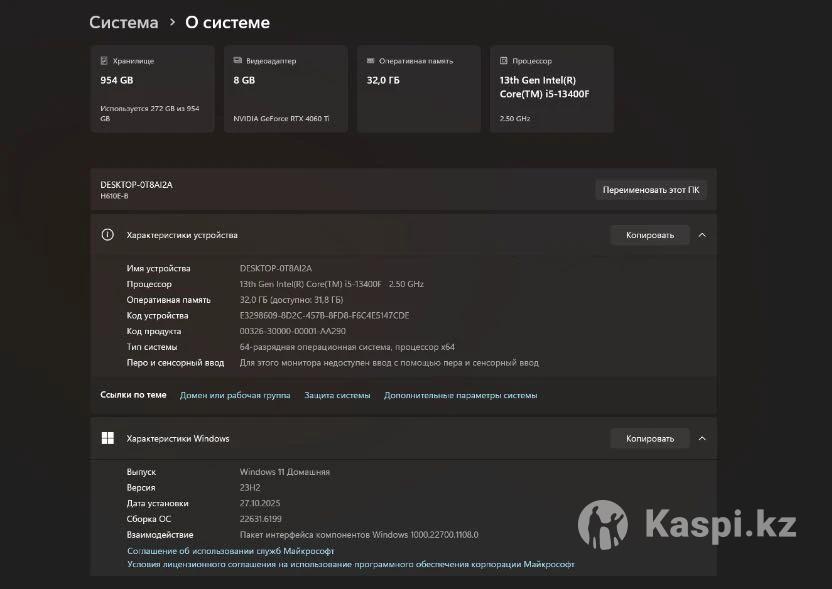Image resolution: width=832 pixels, height=589 pixels.
Task: Go back to Система in breadcrumb
Action: [123, 22]
